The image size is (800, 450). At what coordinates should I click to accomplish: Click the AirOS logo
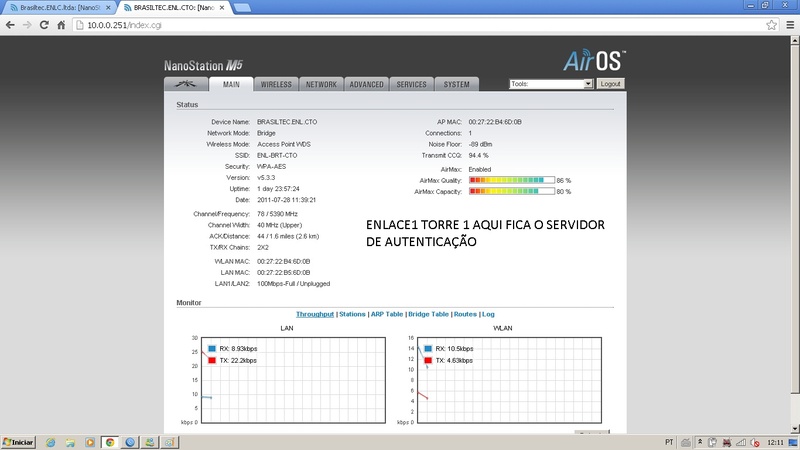(x=594, y=61)
